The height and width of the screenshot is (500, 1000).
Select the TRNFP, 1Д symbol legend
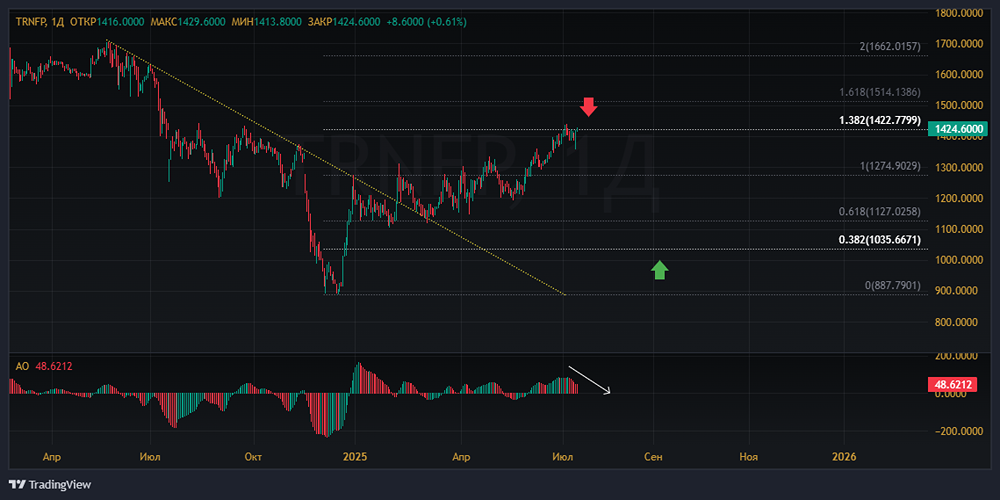tap(38, 22)
